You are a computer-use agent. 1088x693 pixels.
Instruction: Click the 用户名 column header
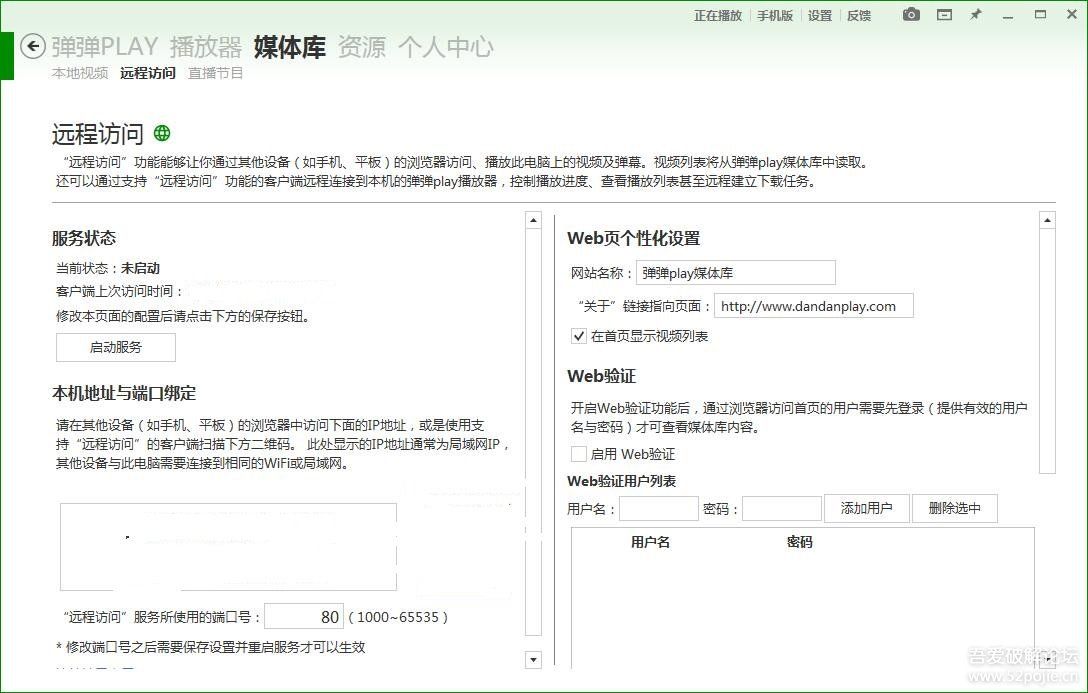pyautogui.click(x=650, y=542)
